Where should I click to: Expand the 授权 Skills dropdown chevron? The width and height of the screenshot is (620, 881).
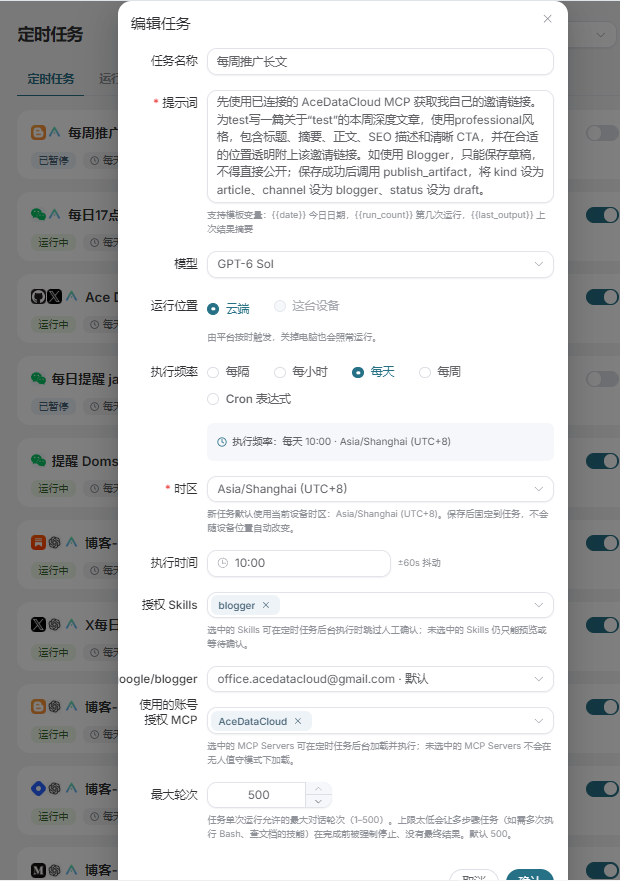click(x=538, y=605)
